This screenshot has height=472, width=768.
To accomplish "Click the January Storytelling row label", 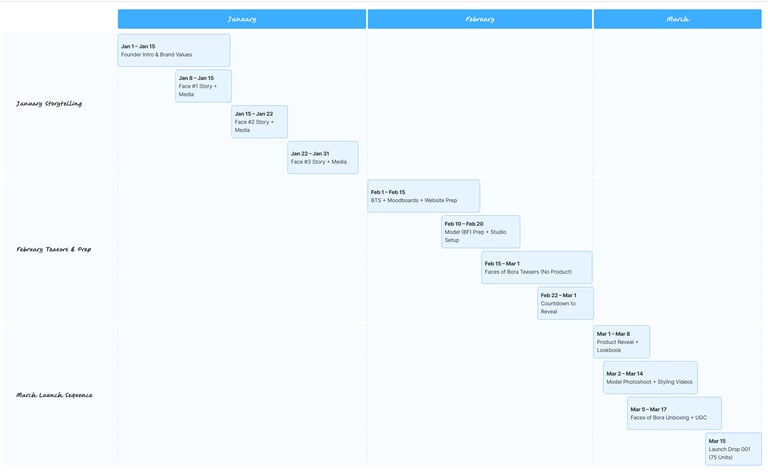I will tap(49, 104).
